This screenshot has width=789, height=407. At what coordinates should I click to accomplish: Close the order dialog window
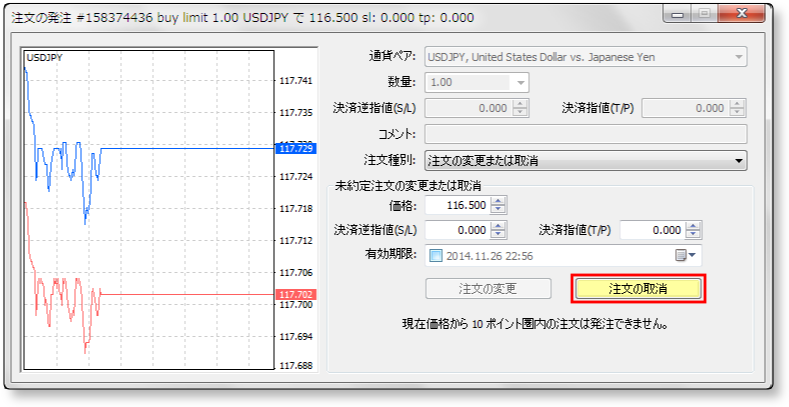click(742, 14)
